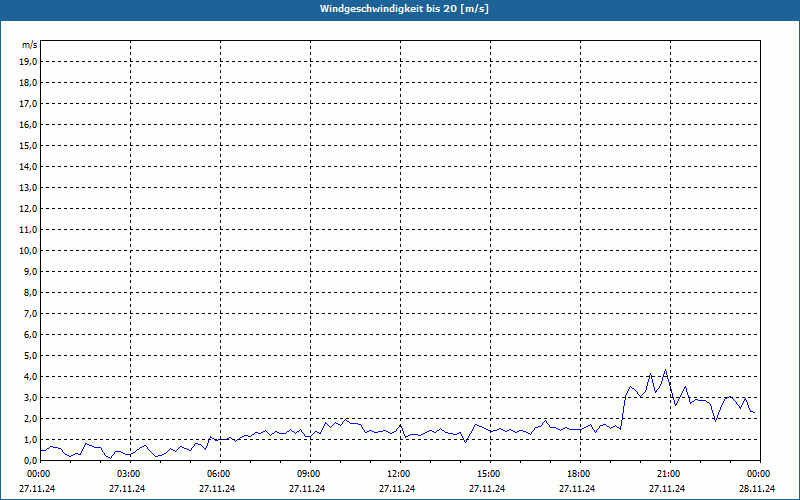Click the 10,0 y-axis value

click(x=28, y=251)
